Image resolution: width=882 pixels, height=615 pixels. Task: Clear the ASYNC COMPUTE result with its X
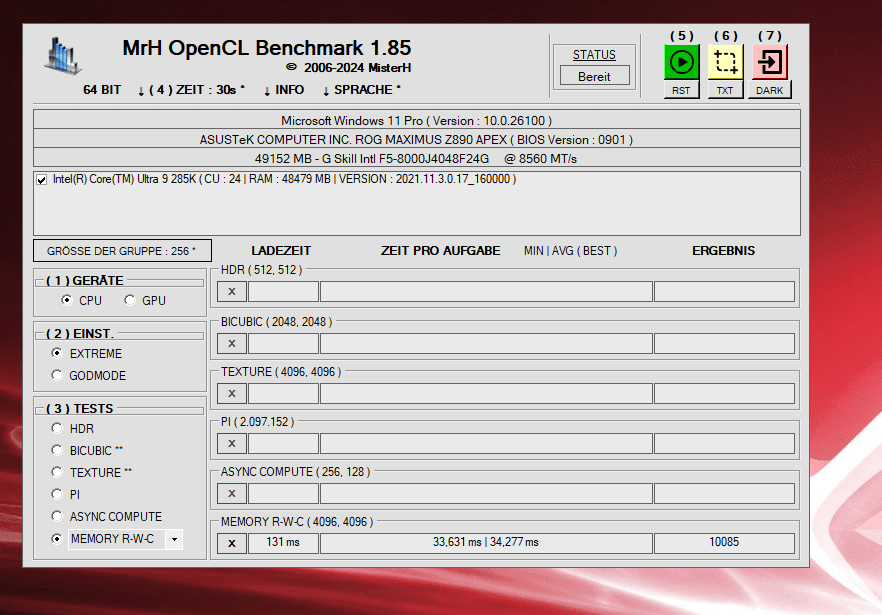232,493
